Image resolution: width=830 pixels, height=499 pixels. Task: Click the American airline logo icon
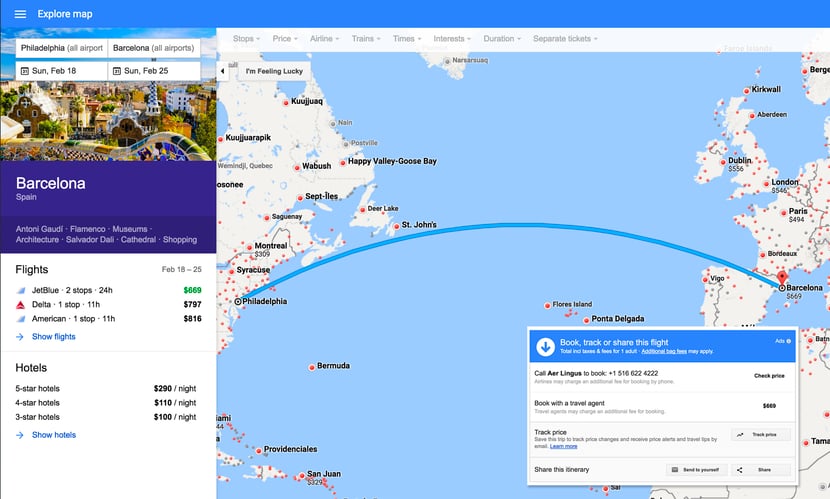point(21,319)
